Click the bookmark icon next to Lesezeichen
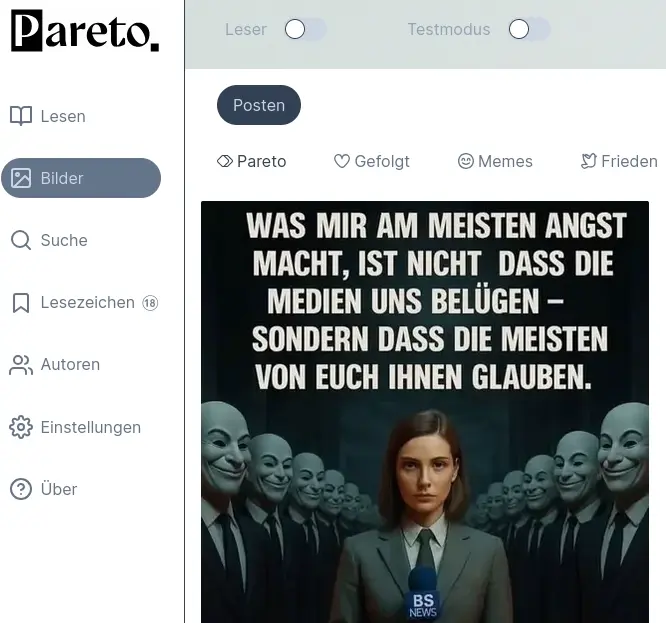 pyautogui.click(x=21, y=303)
